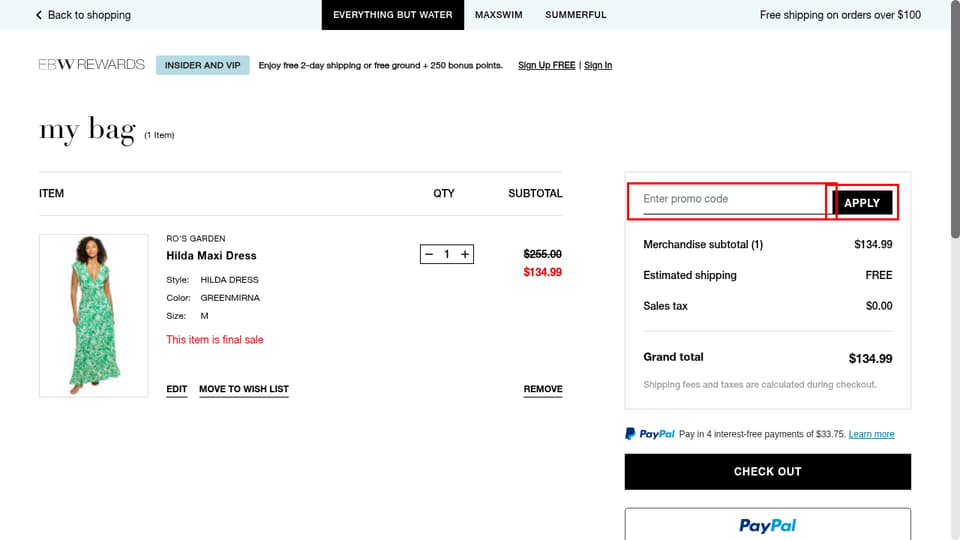Decrease quantity with the minus button
The width and height of the screenshot is (960, 540).
click(x=429, y=254)
